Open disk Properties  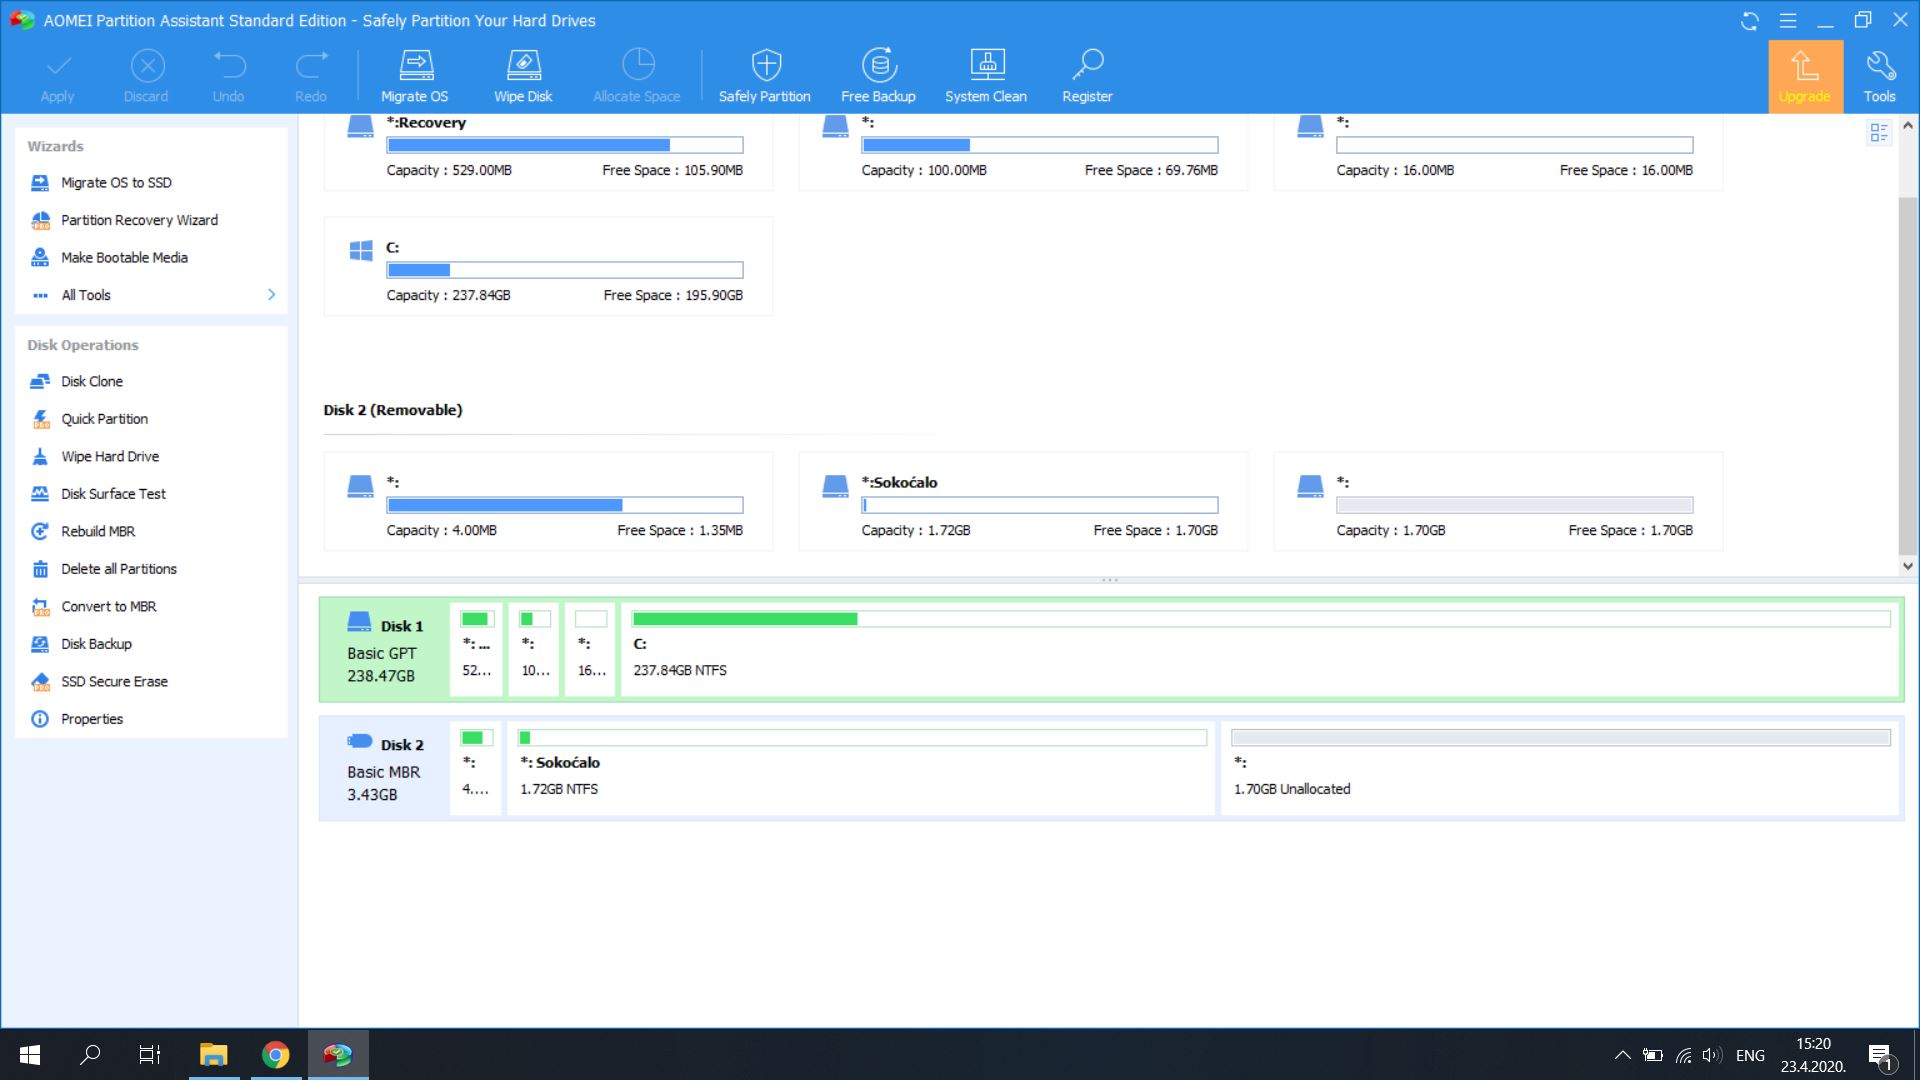click(91, 719)
